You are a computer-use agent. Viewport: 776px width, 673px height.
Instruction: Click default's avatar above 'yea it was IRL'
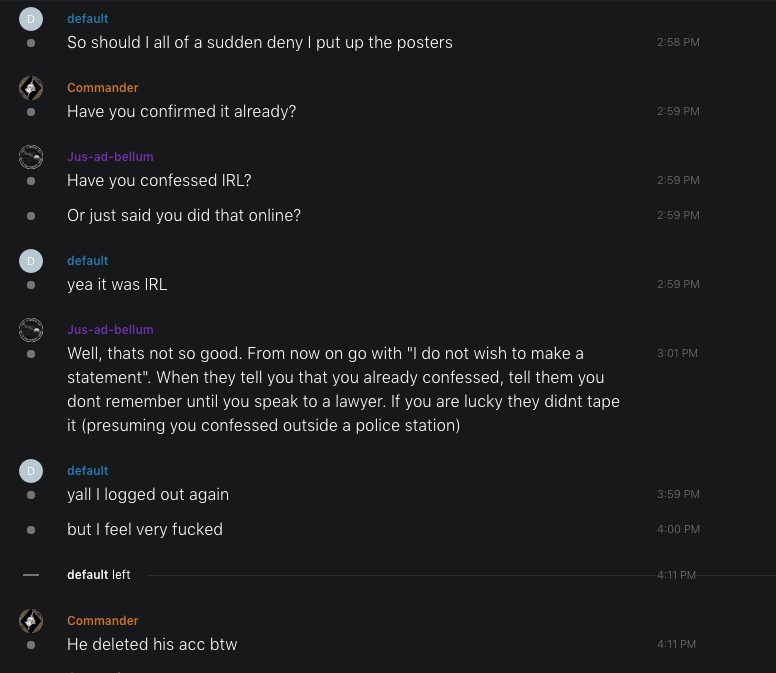click(31, 261)
